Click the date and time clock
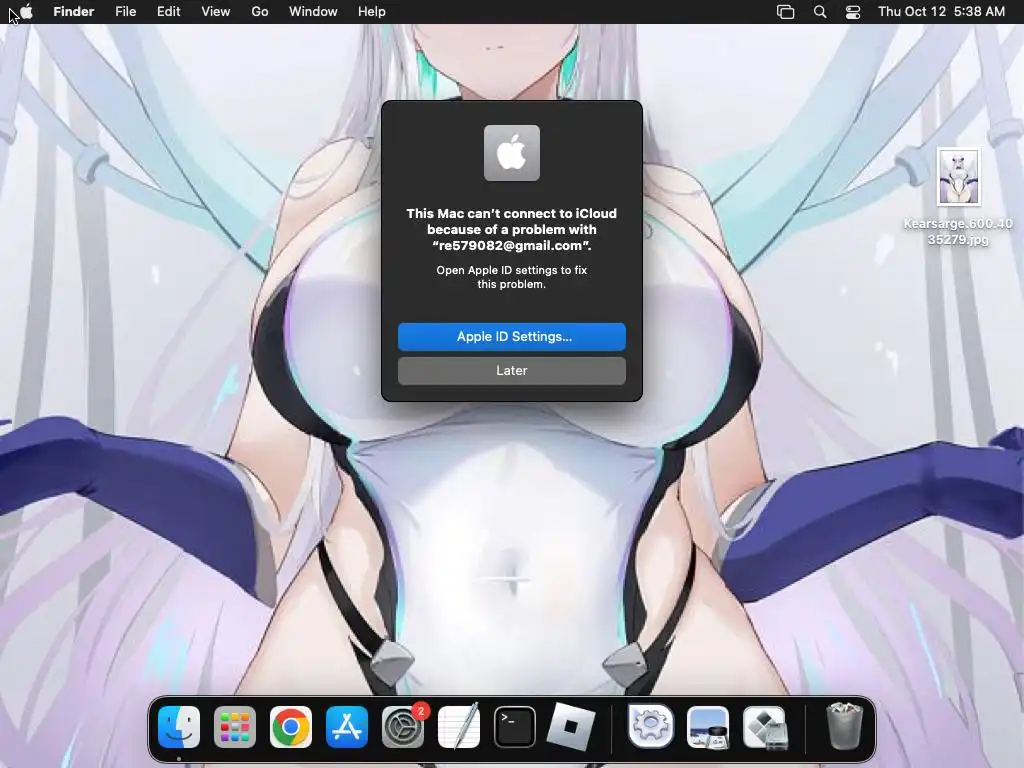 (941, 12)
